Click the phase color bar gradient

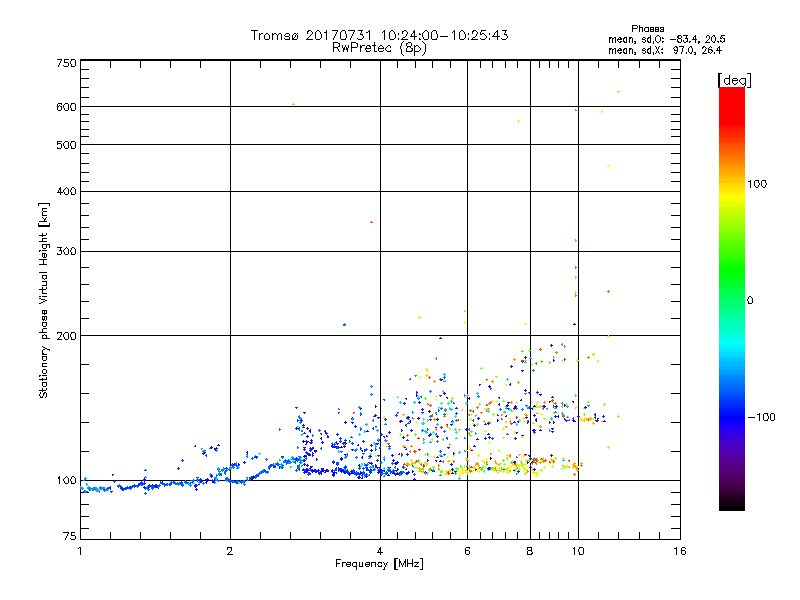pyautogui.click(x=732, y=298)
